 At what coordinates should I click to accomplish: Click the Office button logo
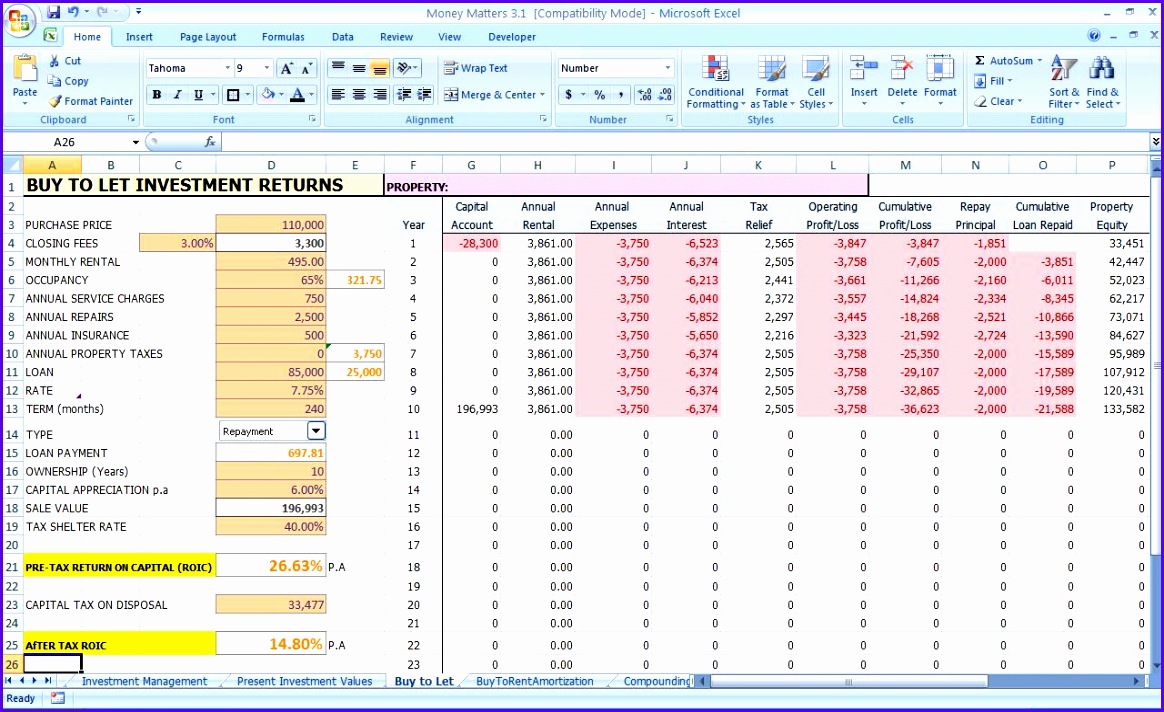tap(20, 20)
